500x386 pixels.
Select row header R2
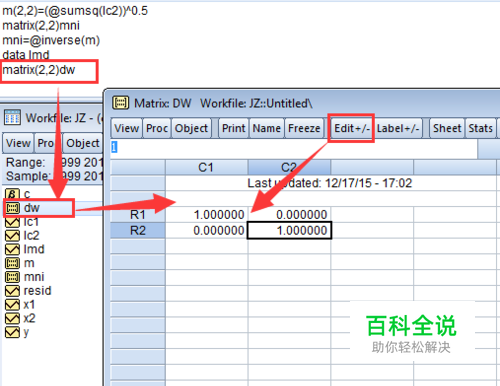pyautogui.click(x=138, y=230)
